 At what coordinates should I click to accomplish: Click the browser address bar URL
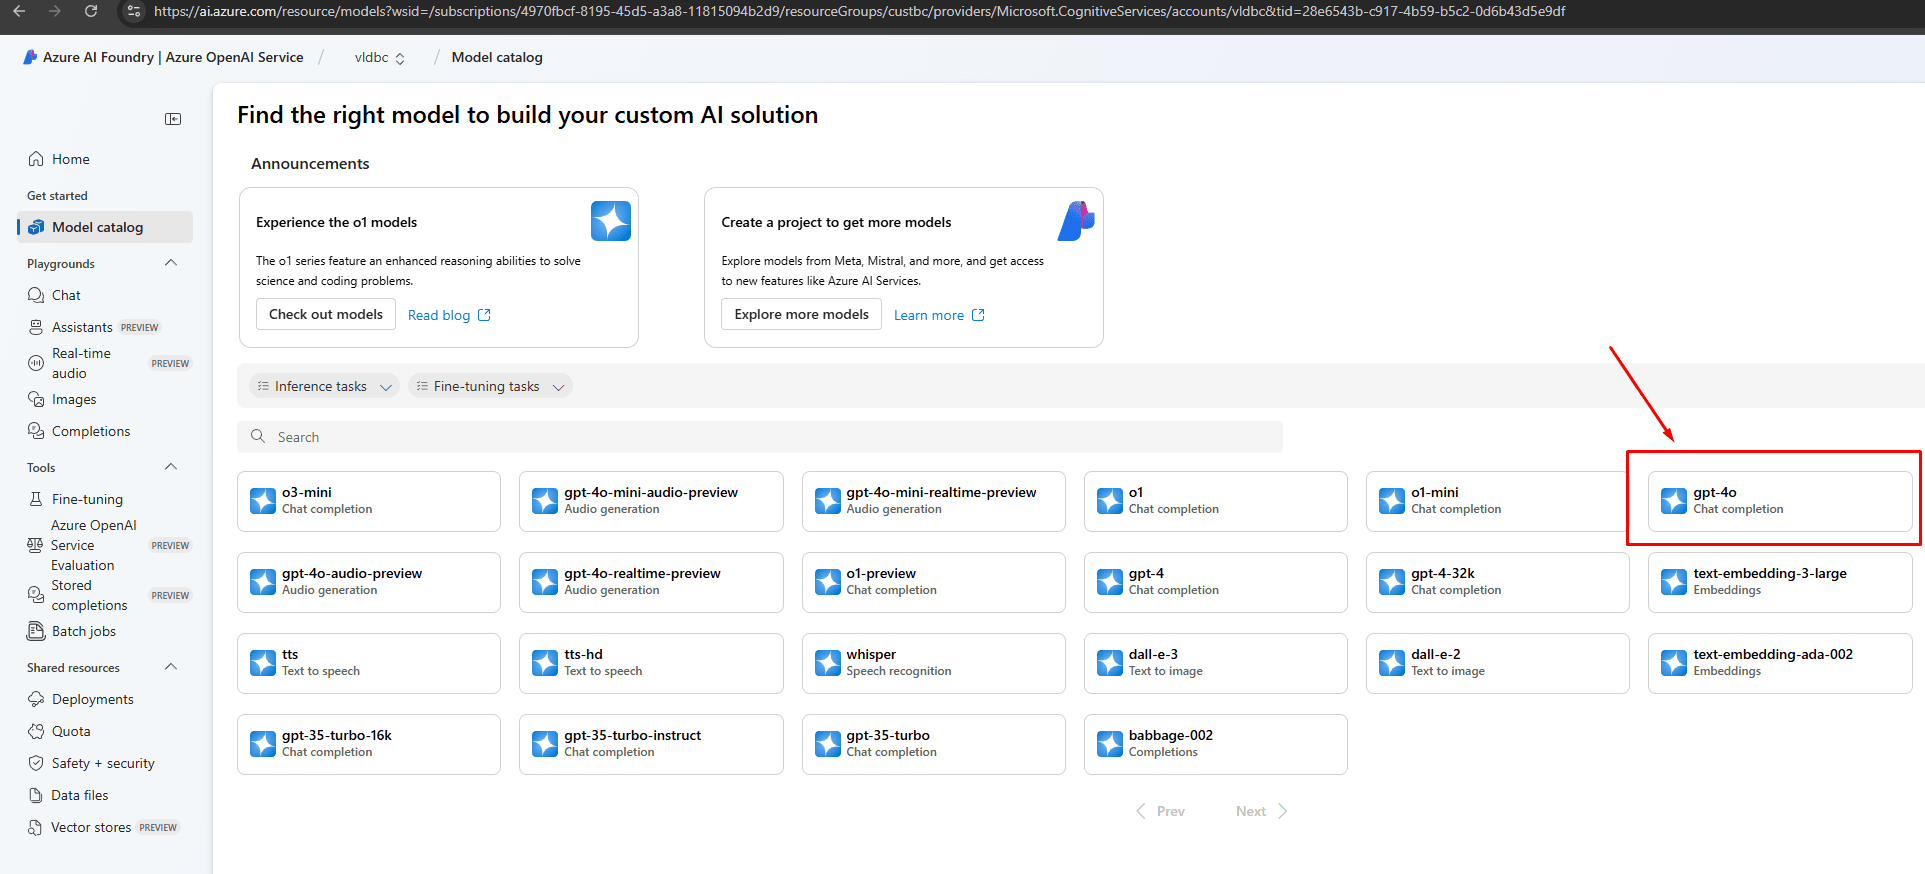click(x=860, y=11)
